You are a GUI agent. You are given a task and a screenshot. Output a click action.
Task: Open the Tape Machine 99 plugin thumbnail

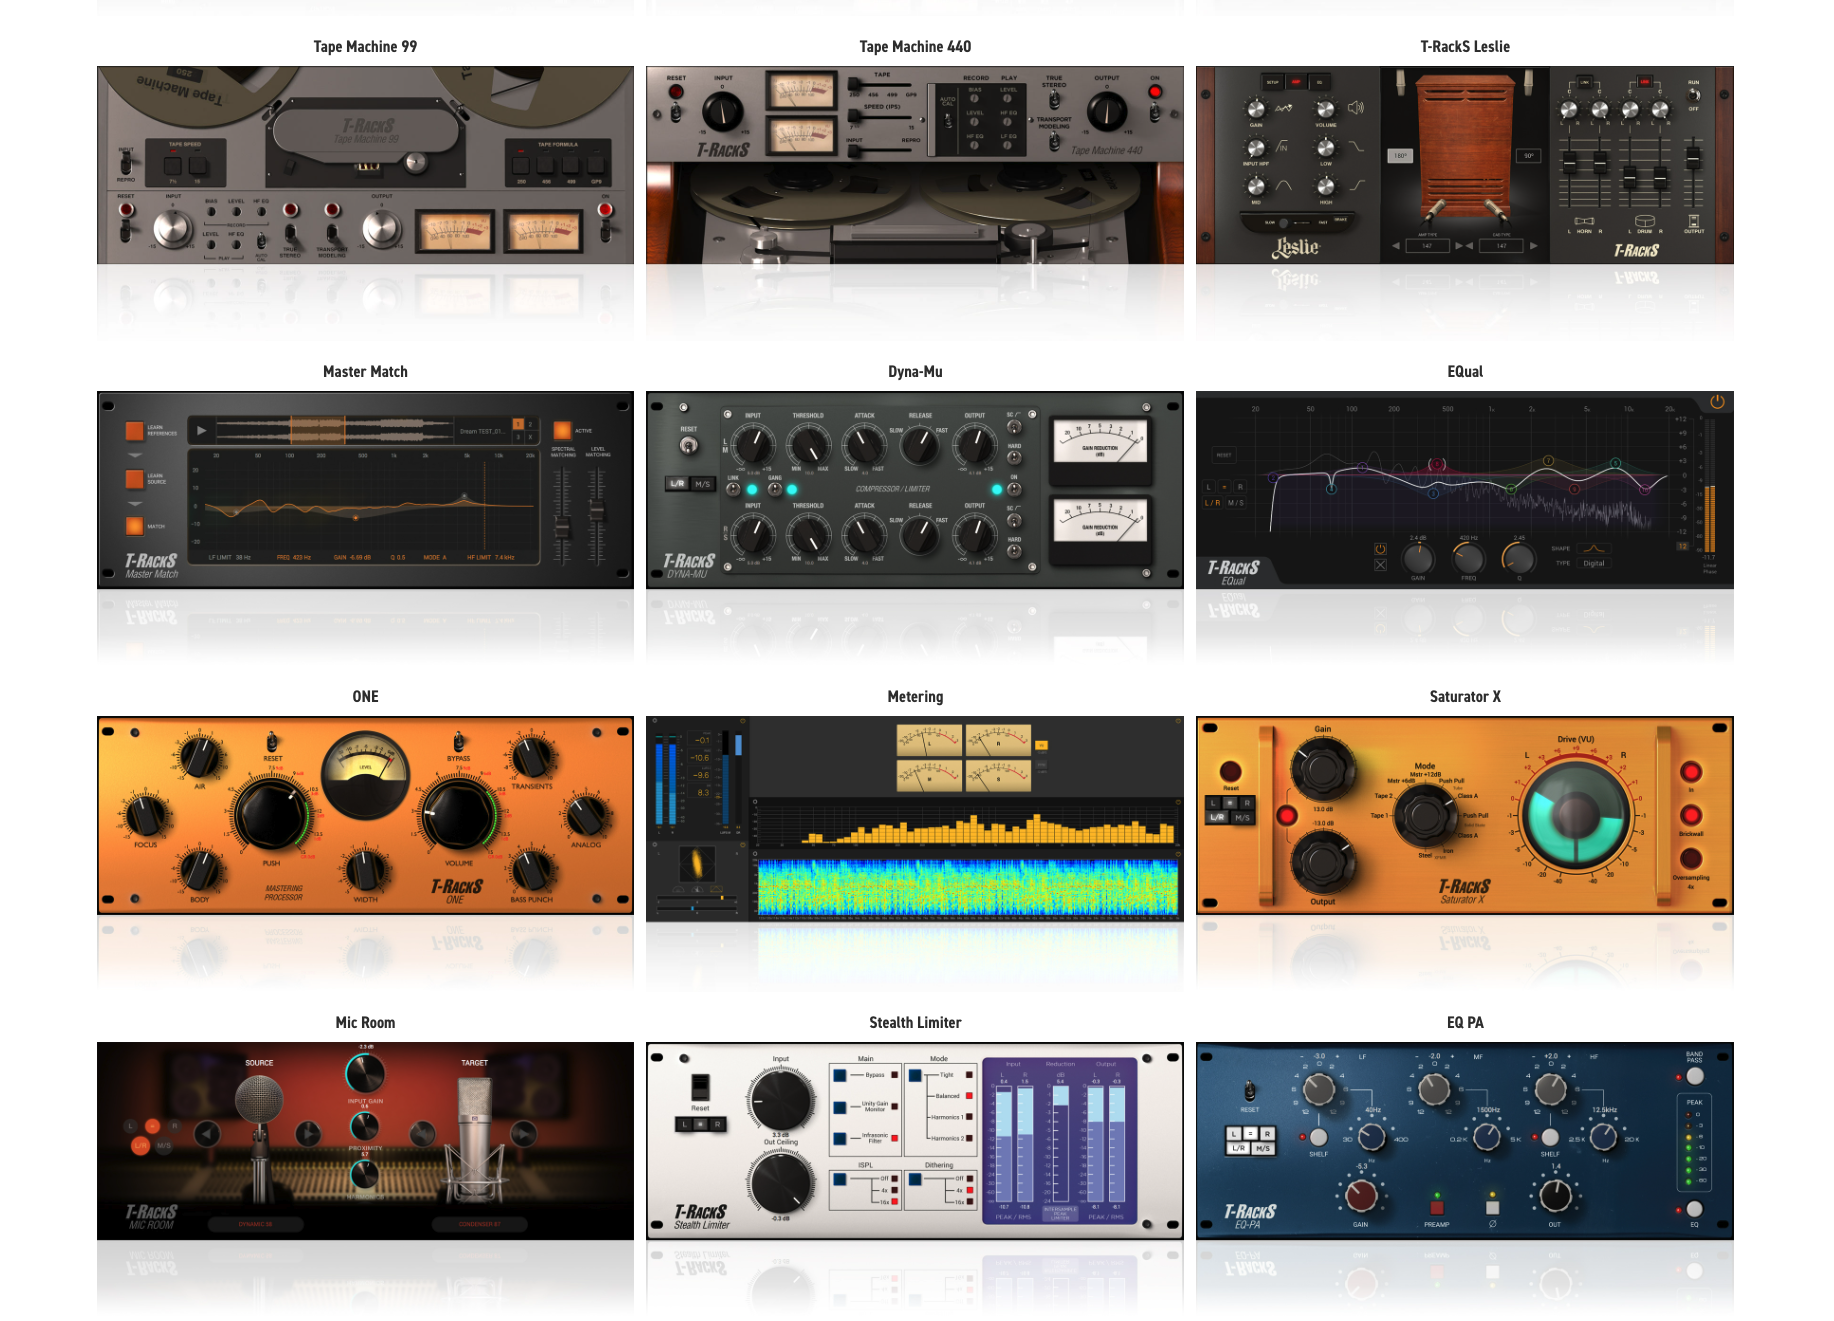[x=365, y=165]
